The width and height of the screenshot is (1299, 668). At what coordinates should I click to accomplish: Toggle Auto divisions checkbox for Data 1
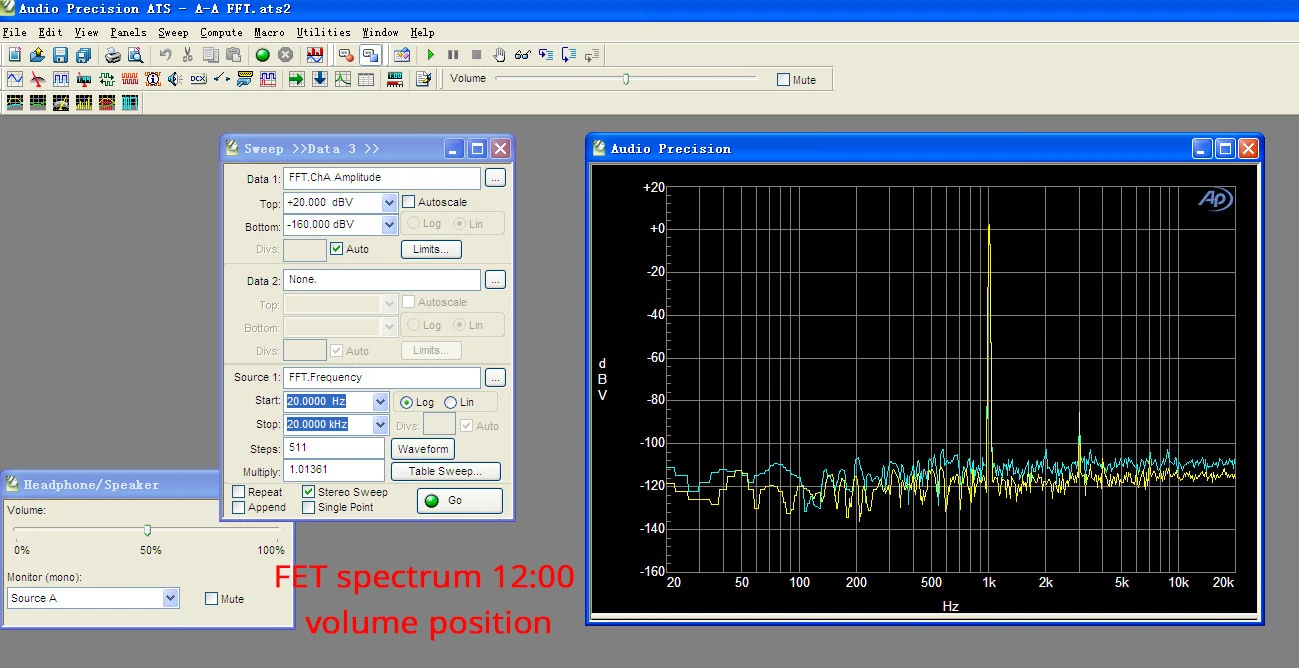(336, 249)
